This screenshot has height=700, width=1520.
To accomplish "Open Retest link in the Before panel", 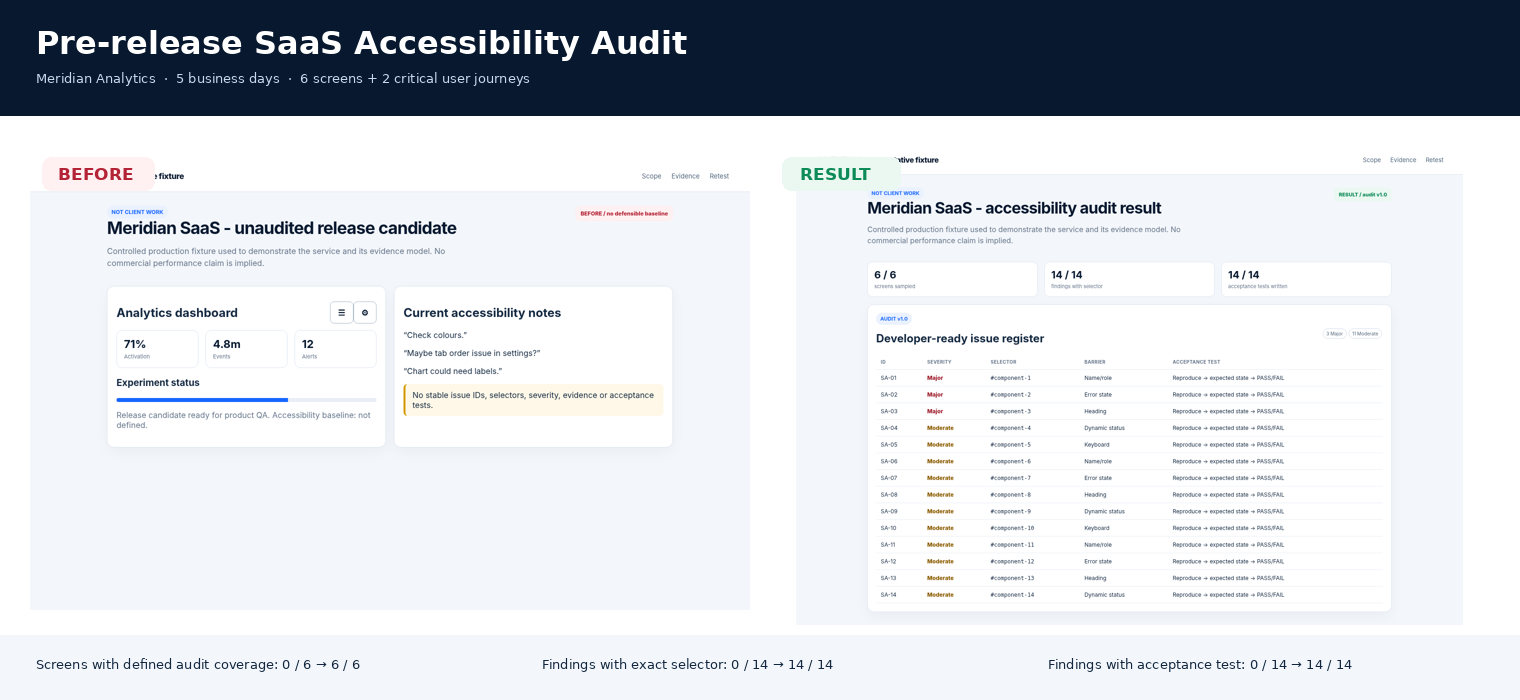I will (x=720, y=176).
